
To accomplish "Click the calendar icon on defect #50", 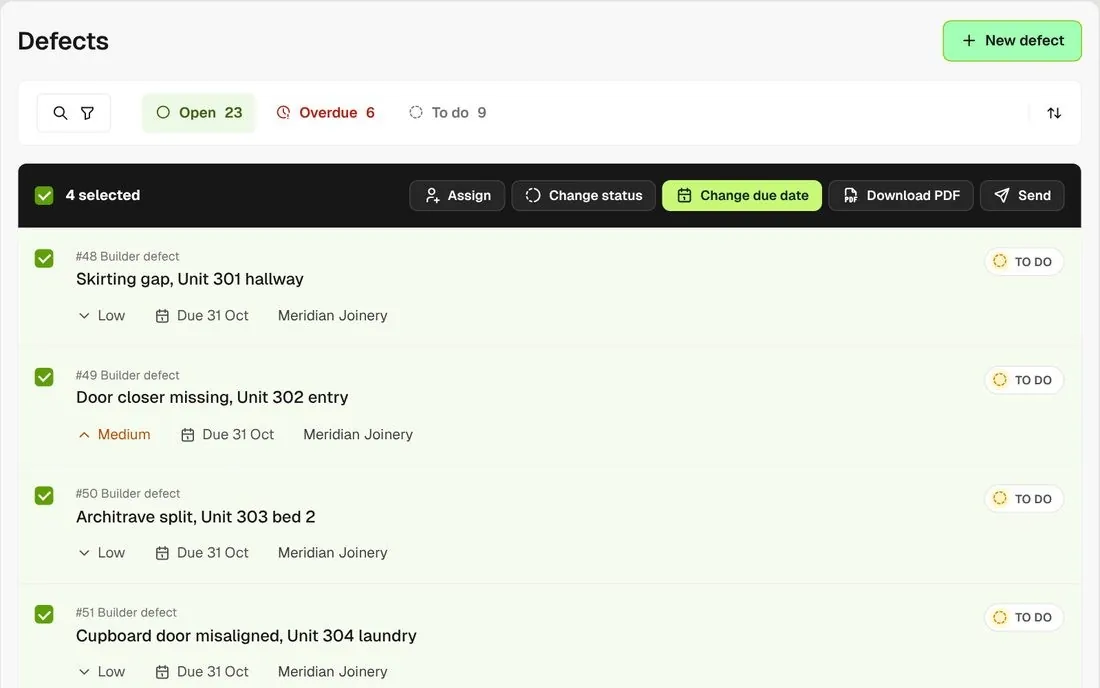I will click(x=162, y=553).
